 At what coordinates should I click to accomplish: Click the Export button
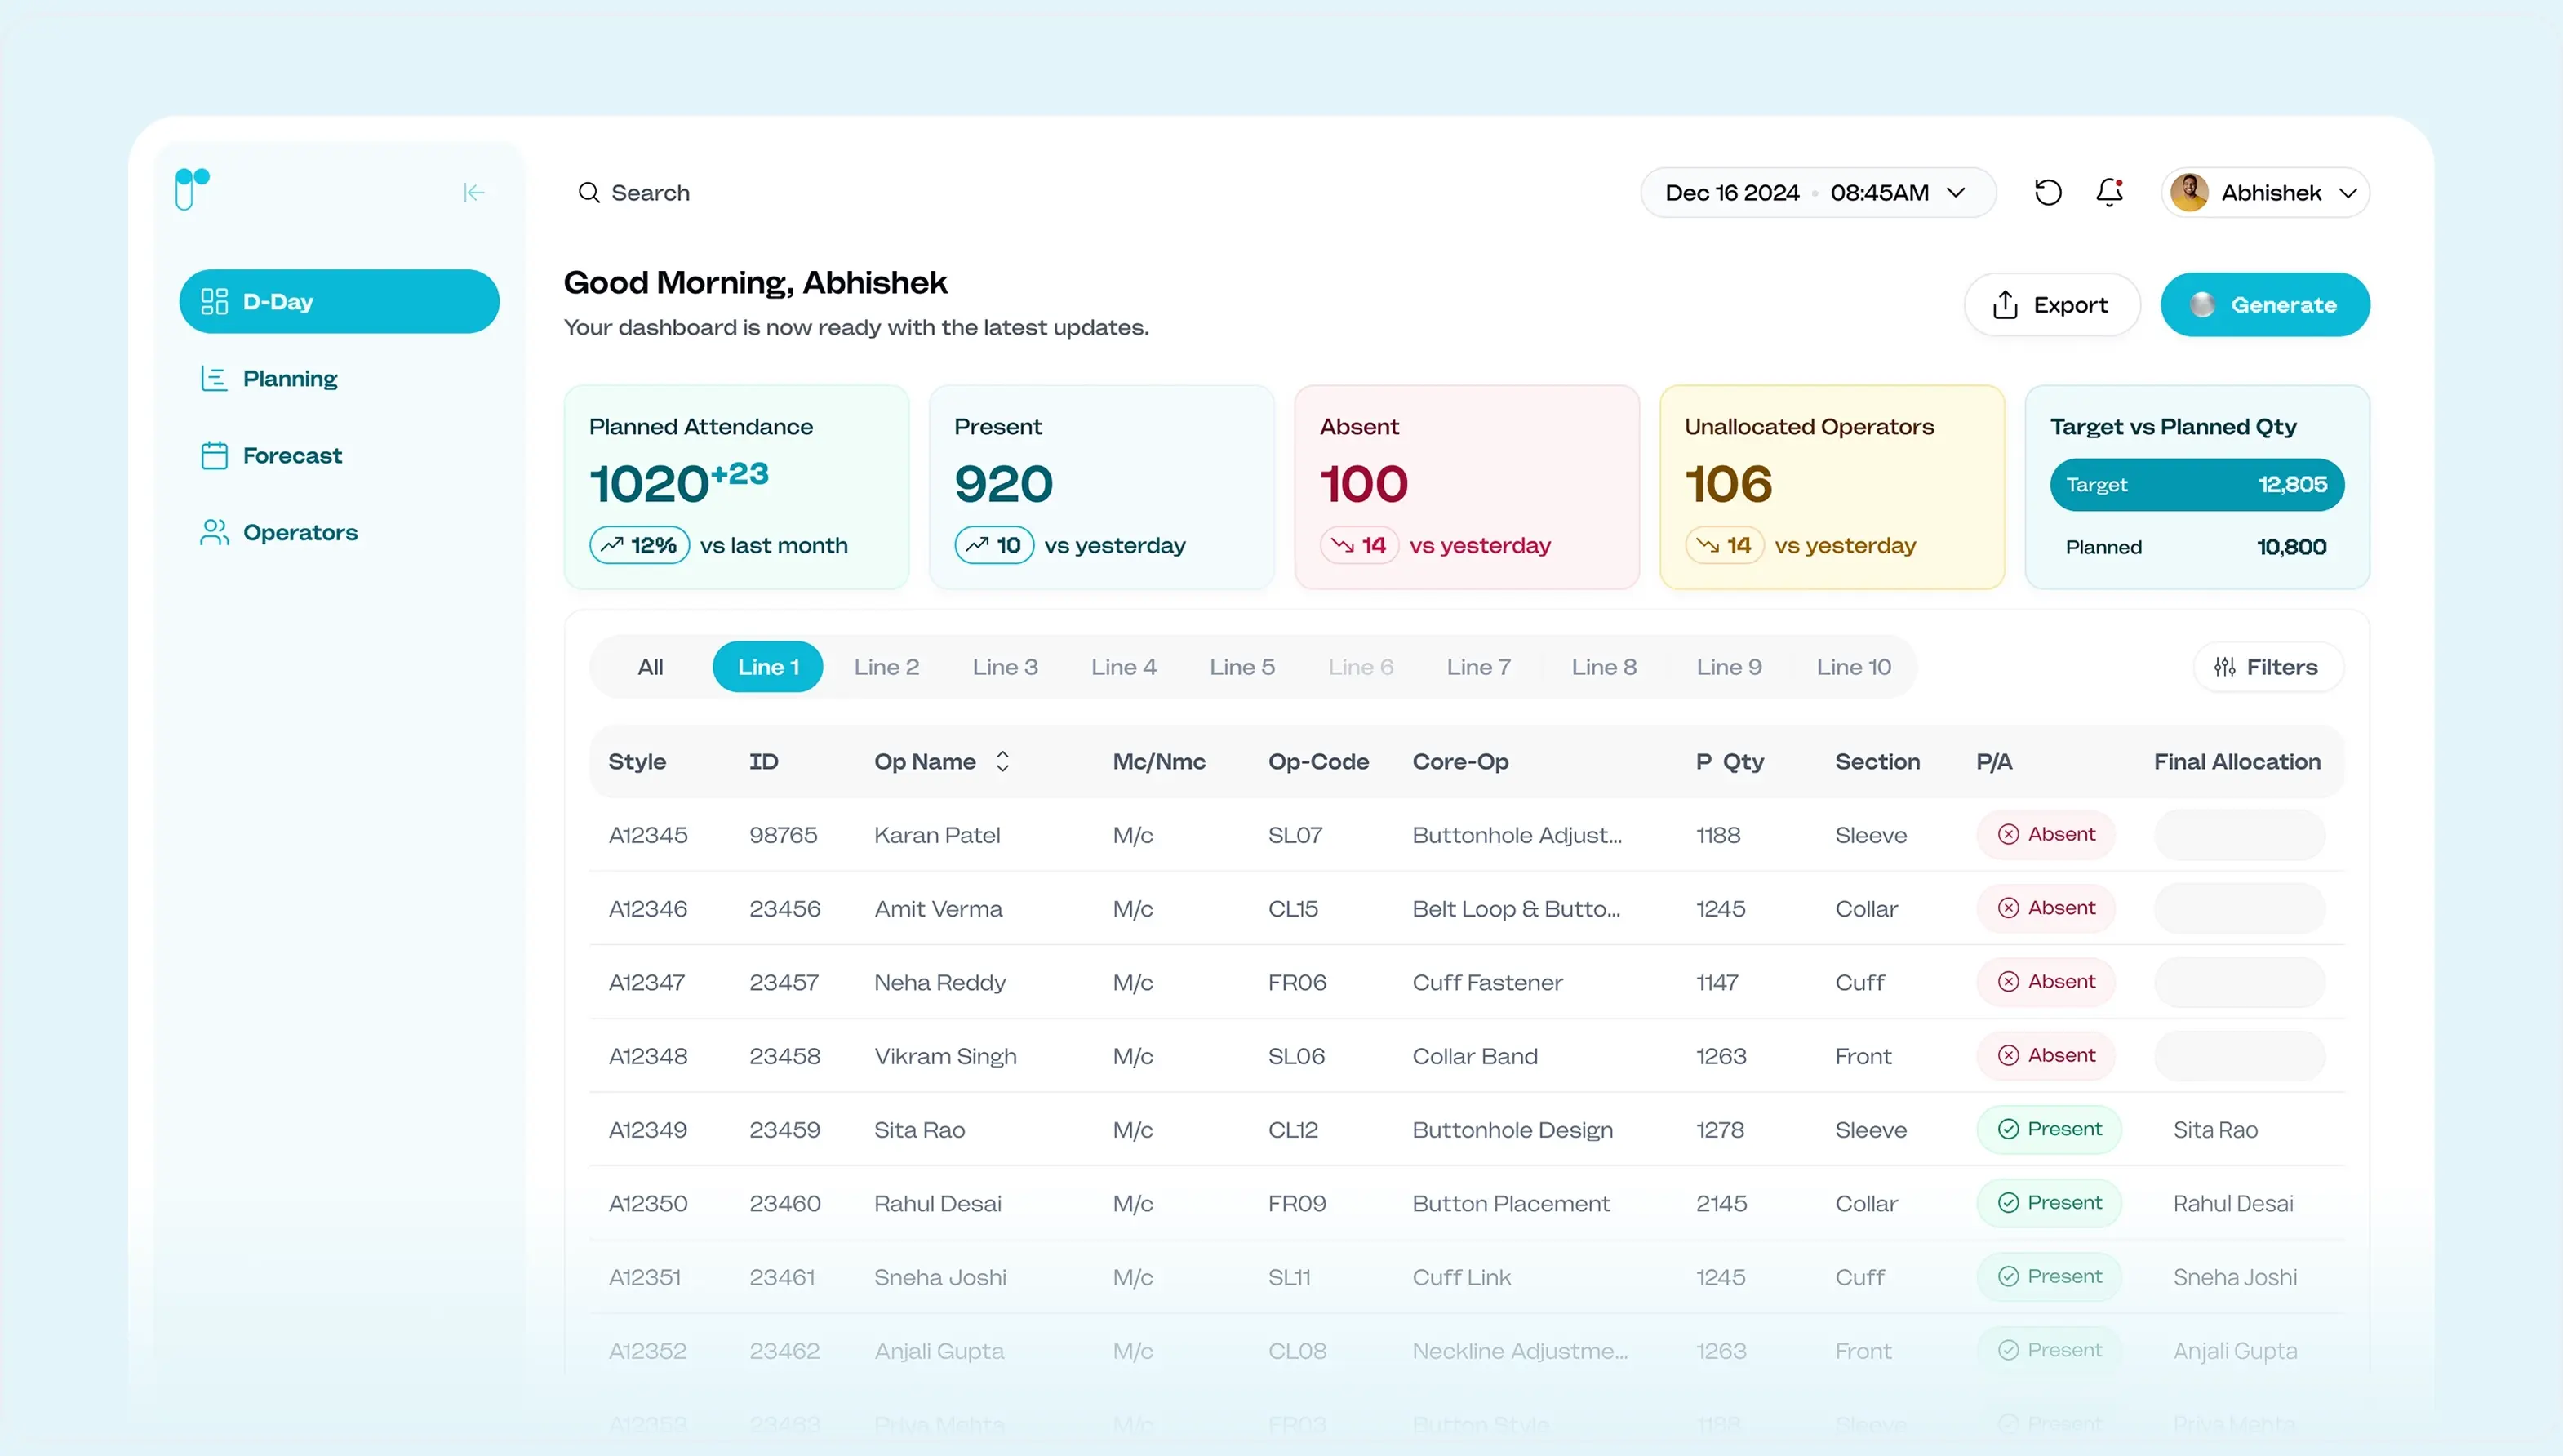(2050, 305)
